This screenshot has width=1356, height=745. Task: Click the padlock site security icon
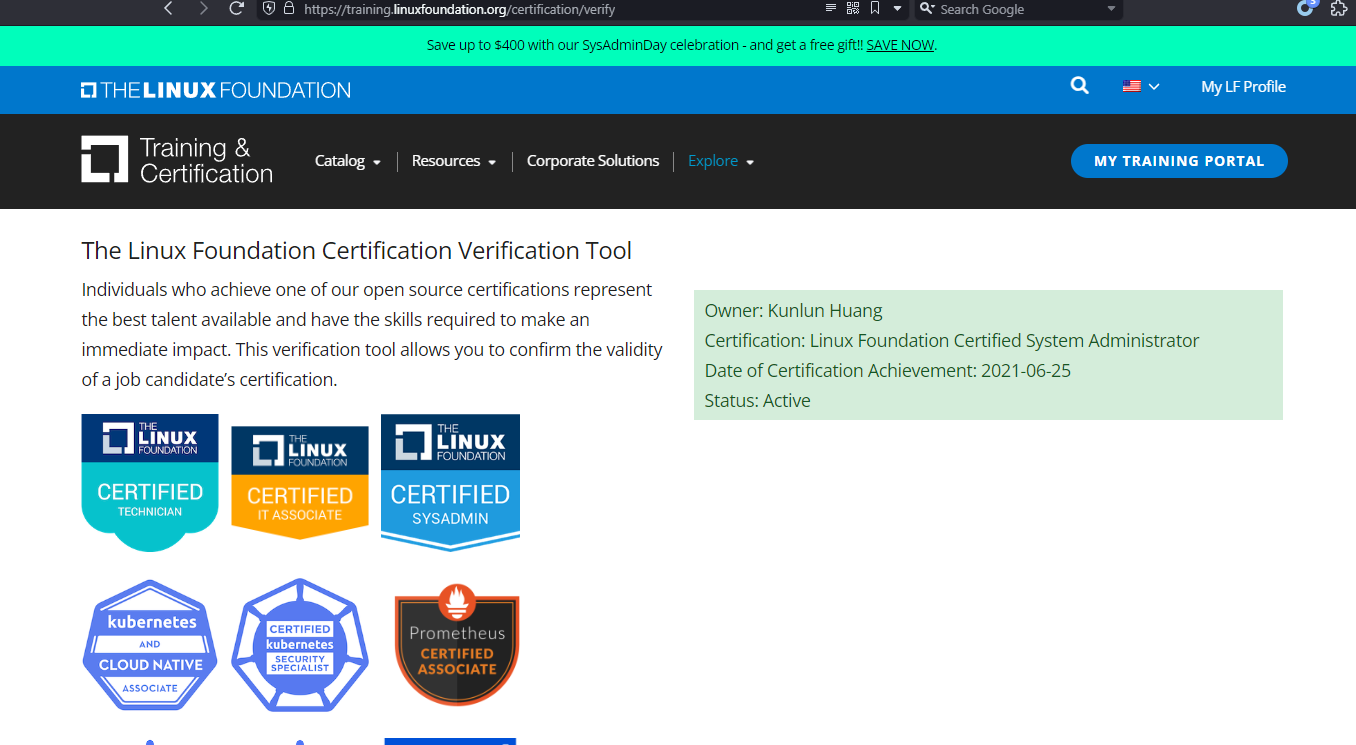coord(289,9)
